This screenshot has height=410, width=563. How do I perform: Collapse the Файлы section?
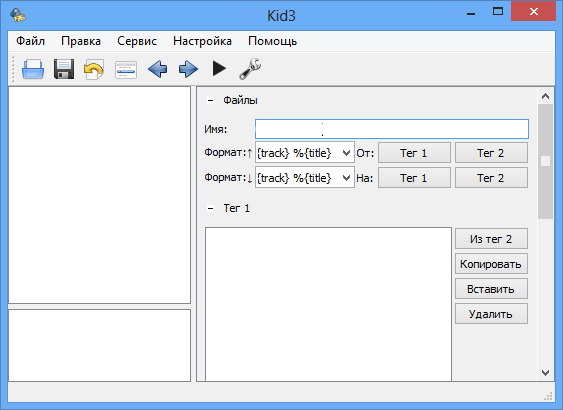tap(210, 101)
